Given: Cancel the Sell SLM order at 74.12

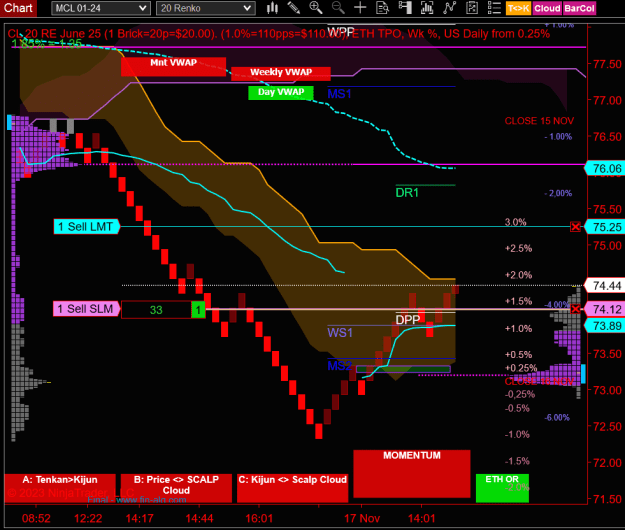Looking at the screenshot, I should [x=575, y=309].
